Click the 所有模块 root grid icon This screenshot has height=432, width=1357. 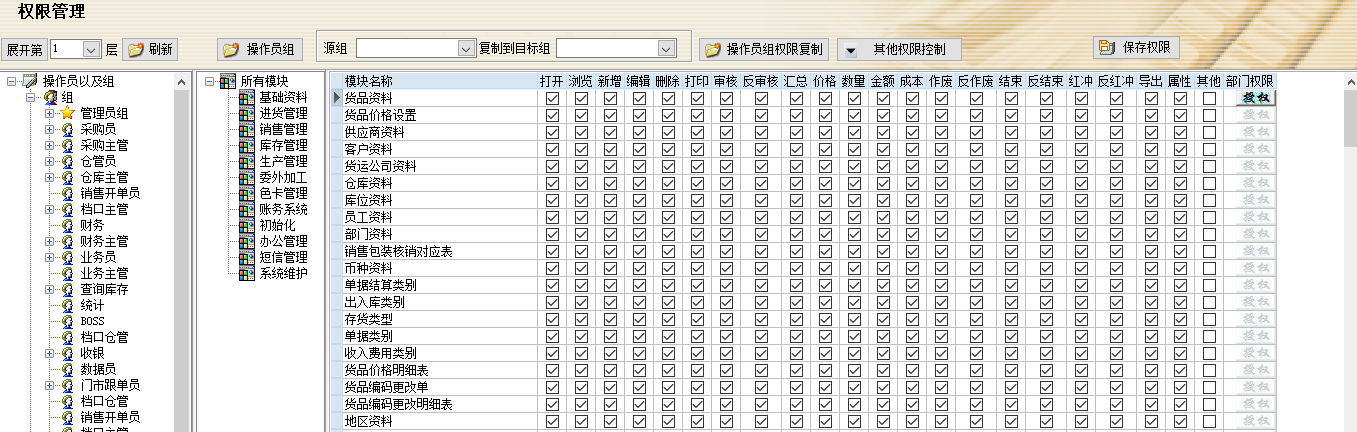tap(228, 81)
